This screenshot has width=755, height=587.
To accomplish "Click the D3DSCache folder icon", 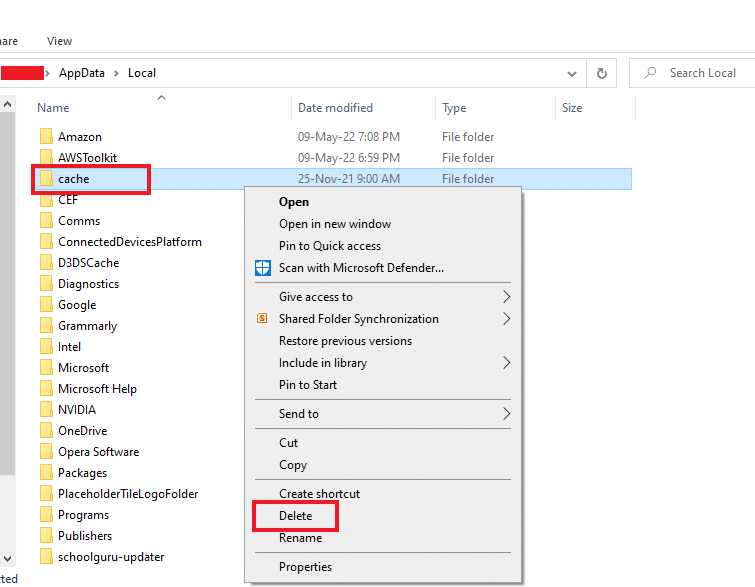I will point(46,262).
